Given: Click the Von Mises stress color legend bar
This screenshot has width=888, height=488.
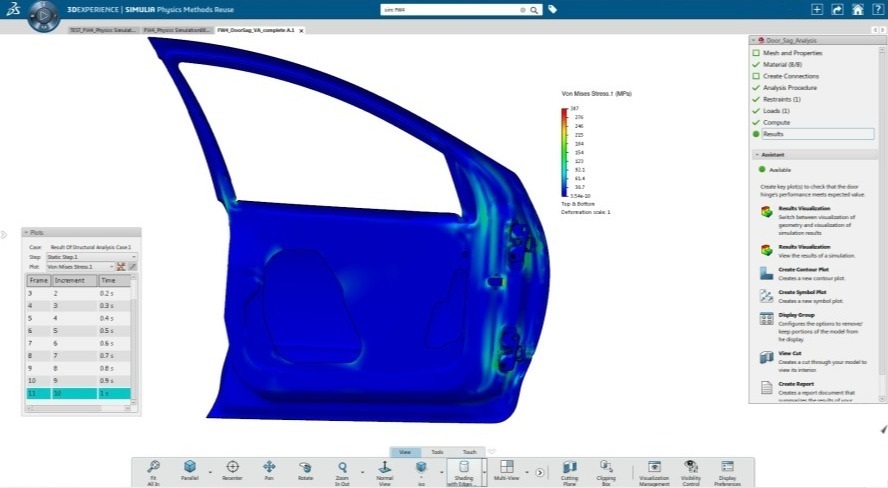Looking at the screenshot, I should (x=564, y=151).
